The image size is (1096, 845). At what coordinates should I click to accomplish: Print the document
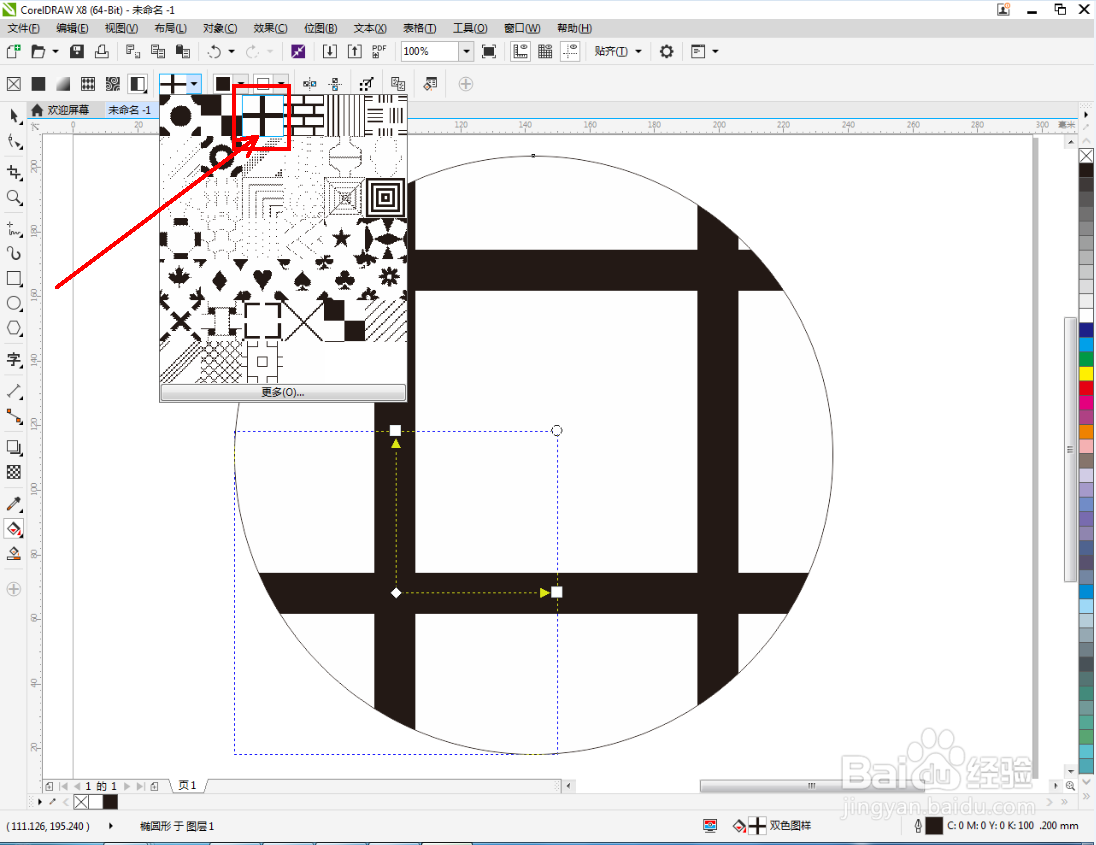(102, 51)
